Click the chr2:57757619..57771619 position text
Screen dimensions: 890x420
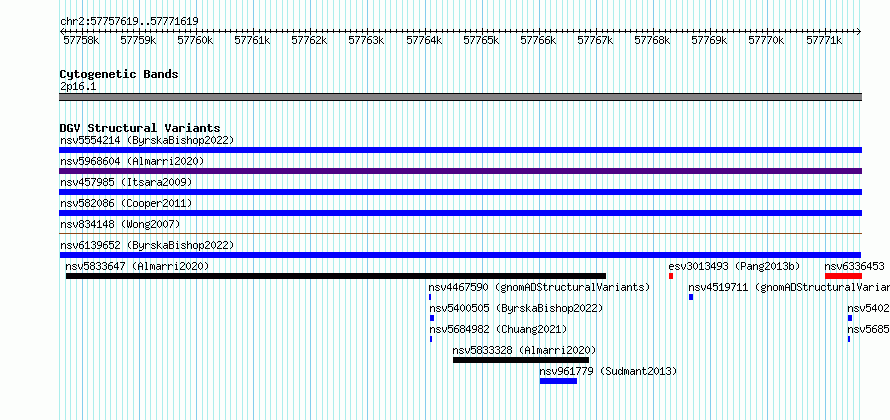129,22
